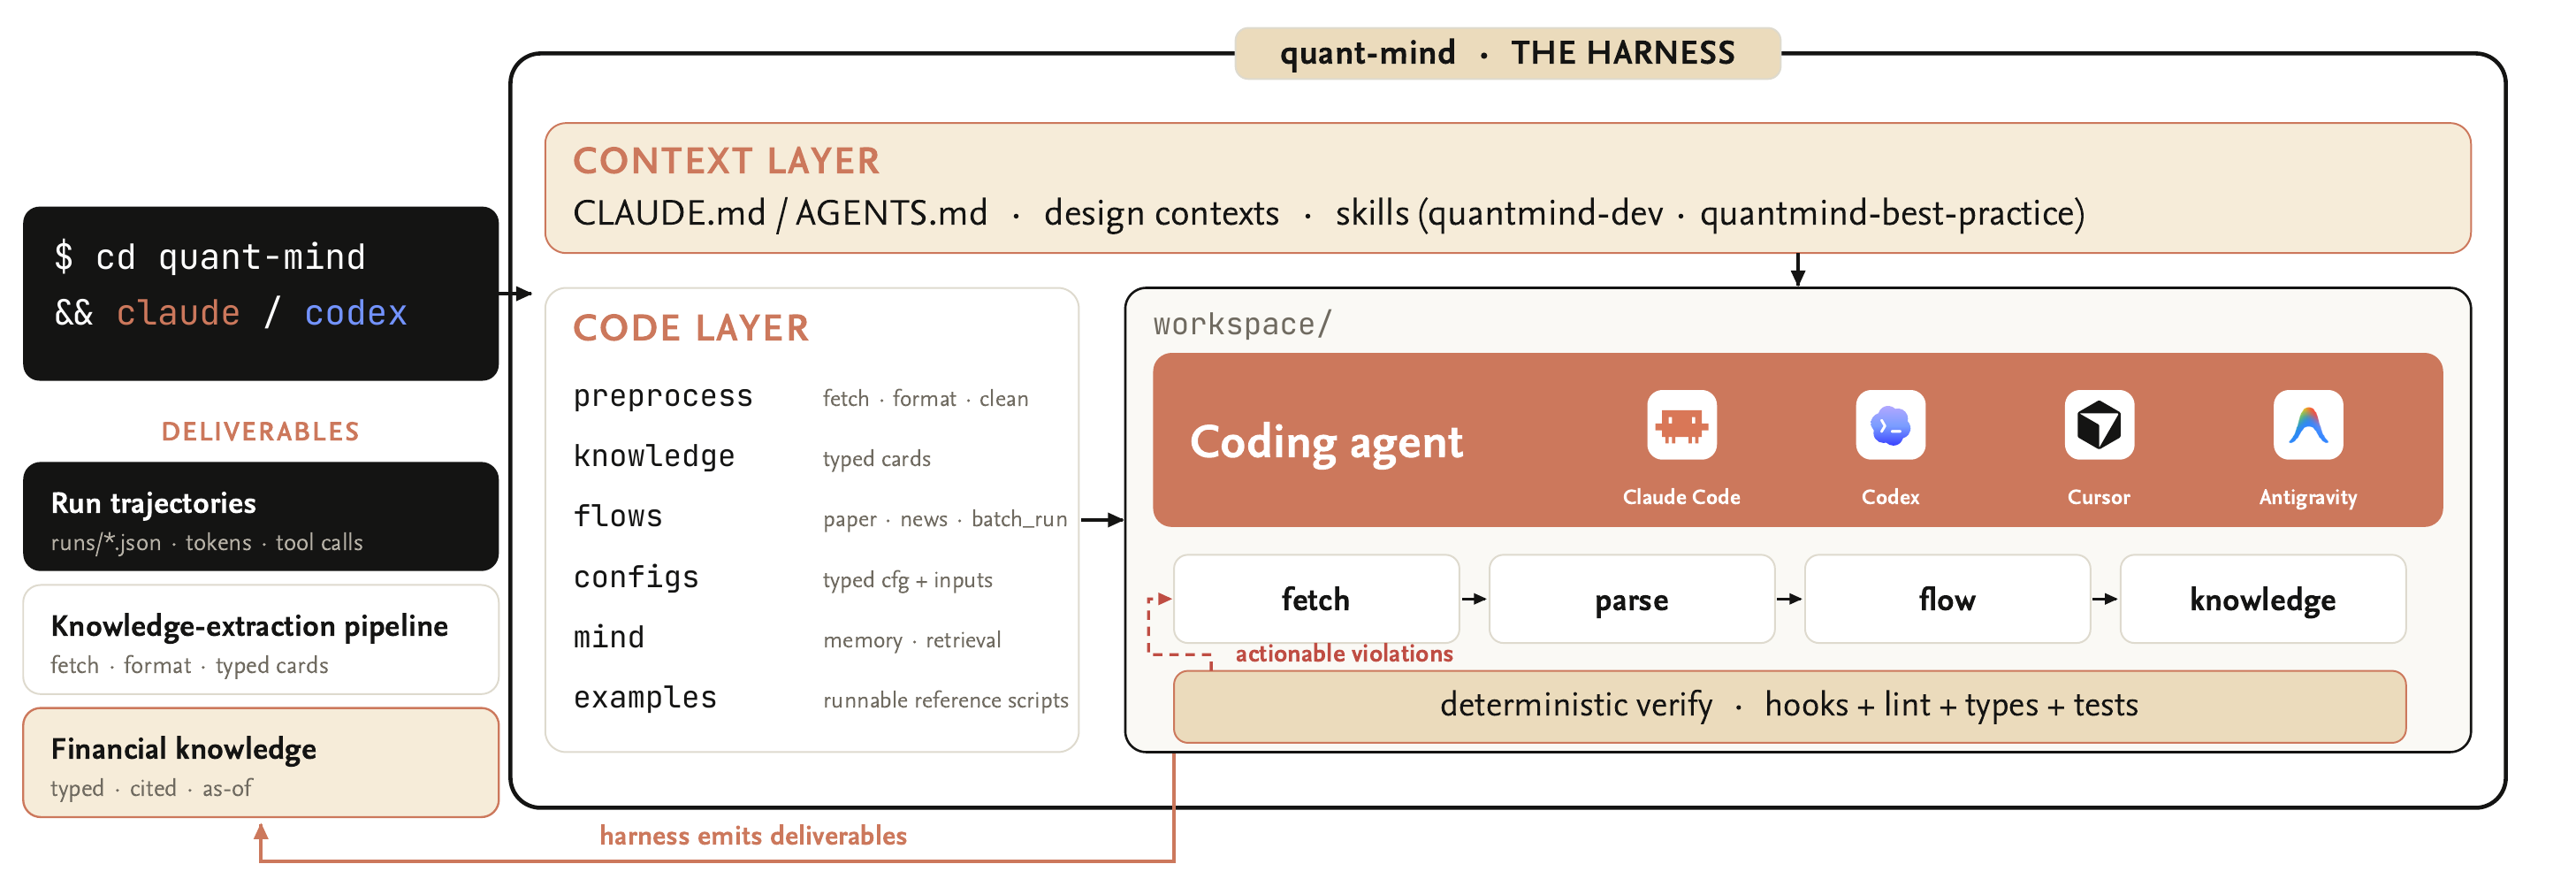The image size is (2576, 887).
Task: Open the Knowledge-extraction pipeline card
Action: tap(261, 640)
